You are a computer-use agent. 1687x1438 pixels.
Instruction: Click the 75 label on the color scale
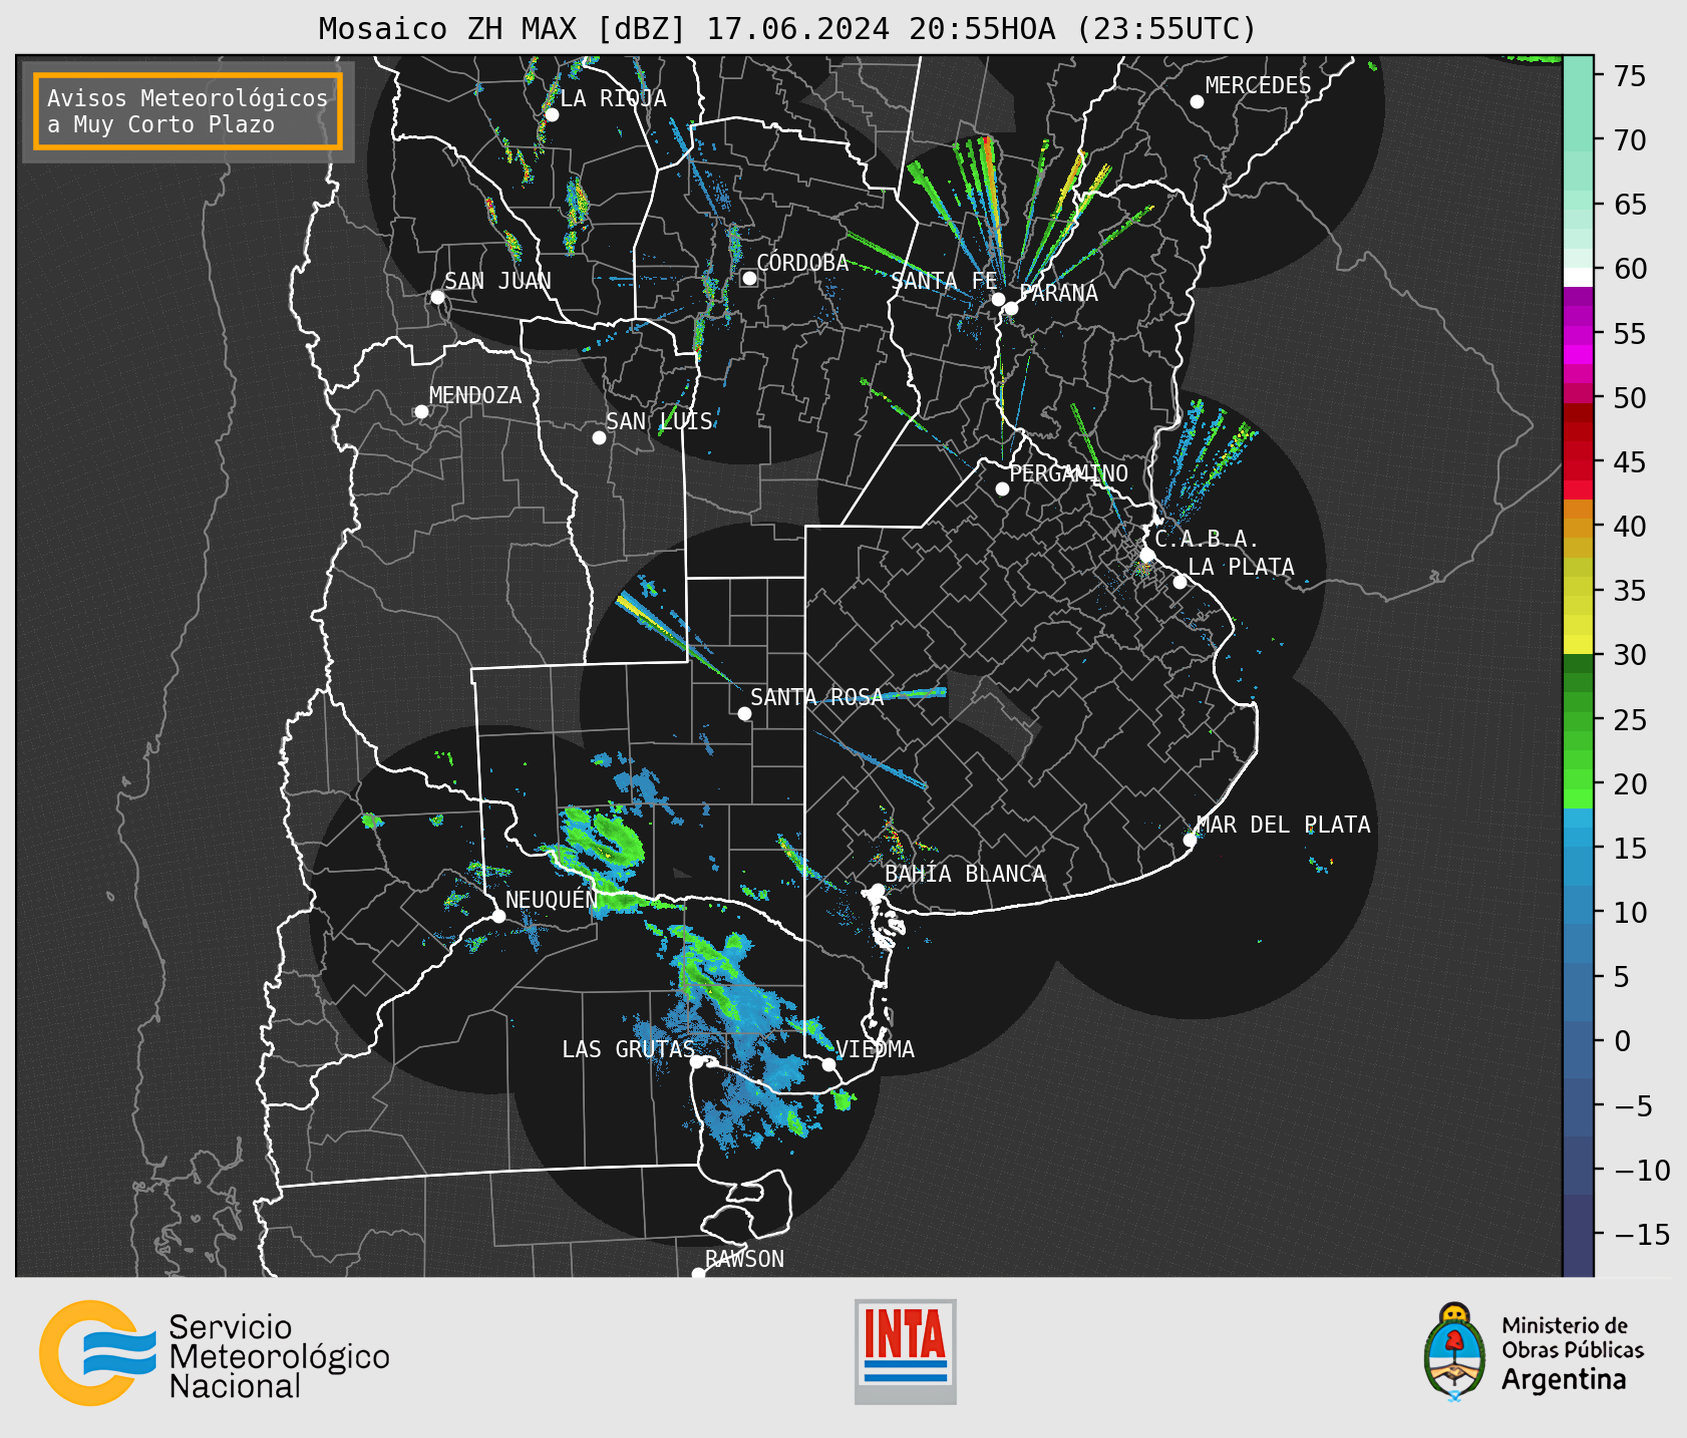click(x=1630, y=76)
